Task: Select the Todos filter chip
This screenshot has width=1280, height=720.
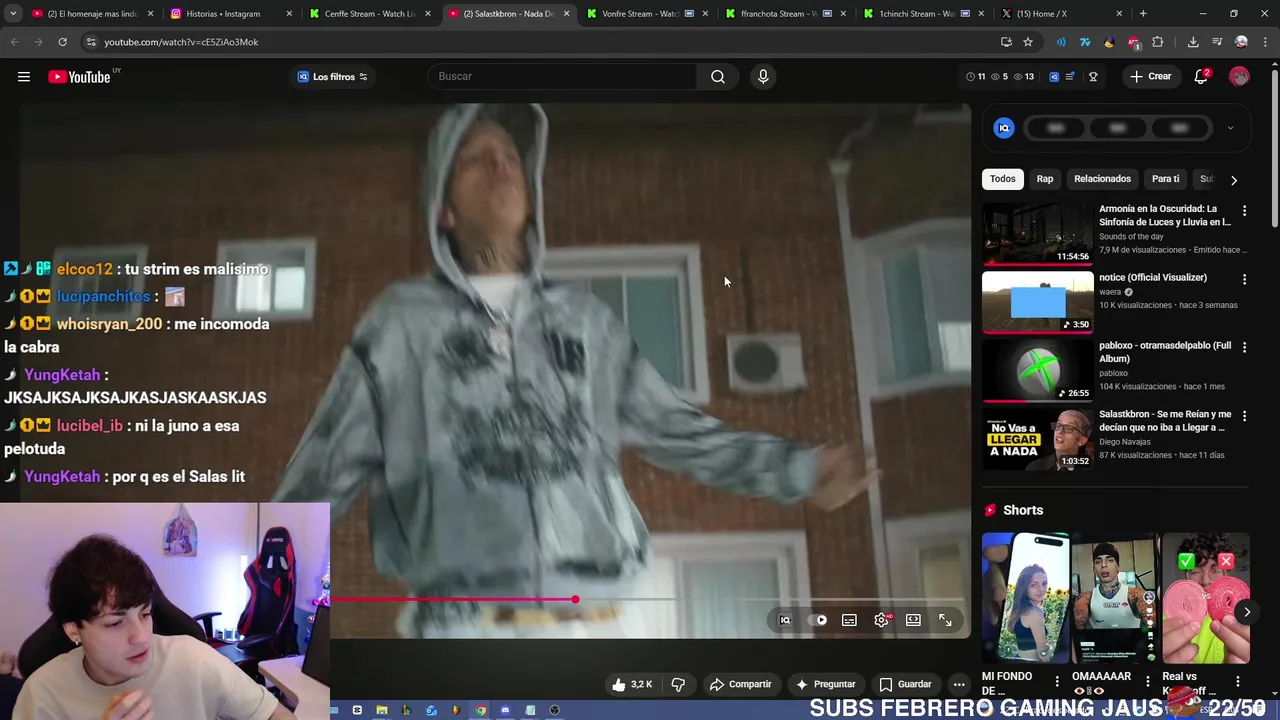Action: [1002, 179]
